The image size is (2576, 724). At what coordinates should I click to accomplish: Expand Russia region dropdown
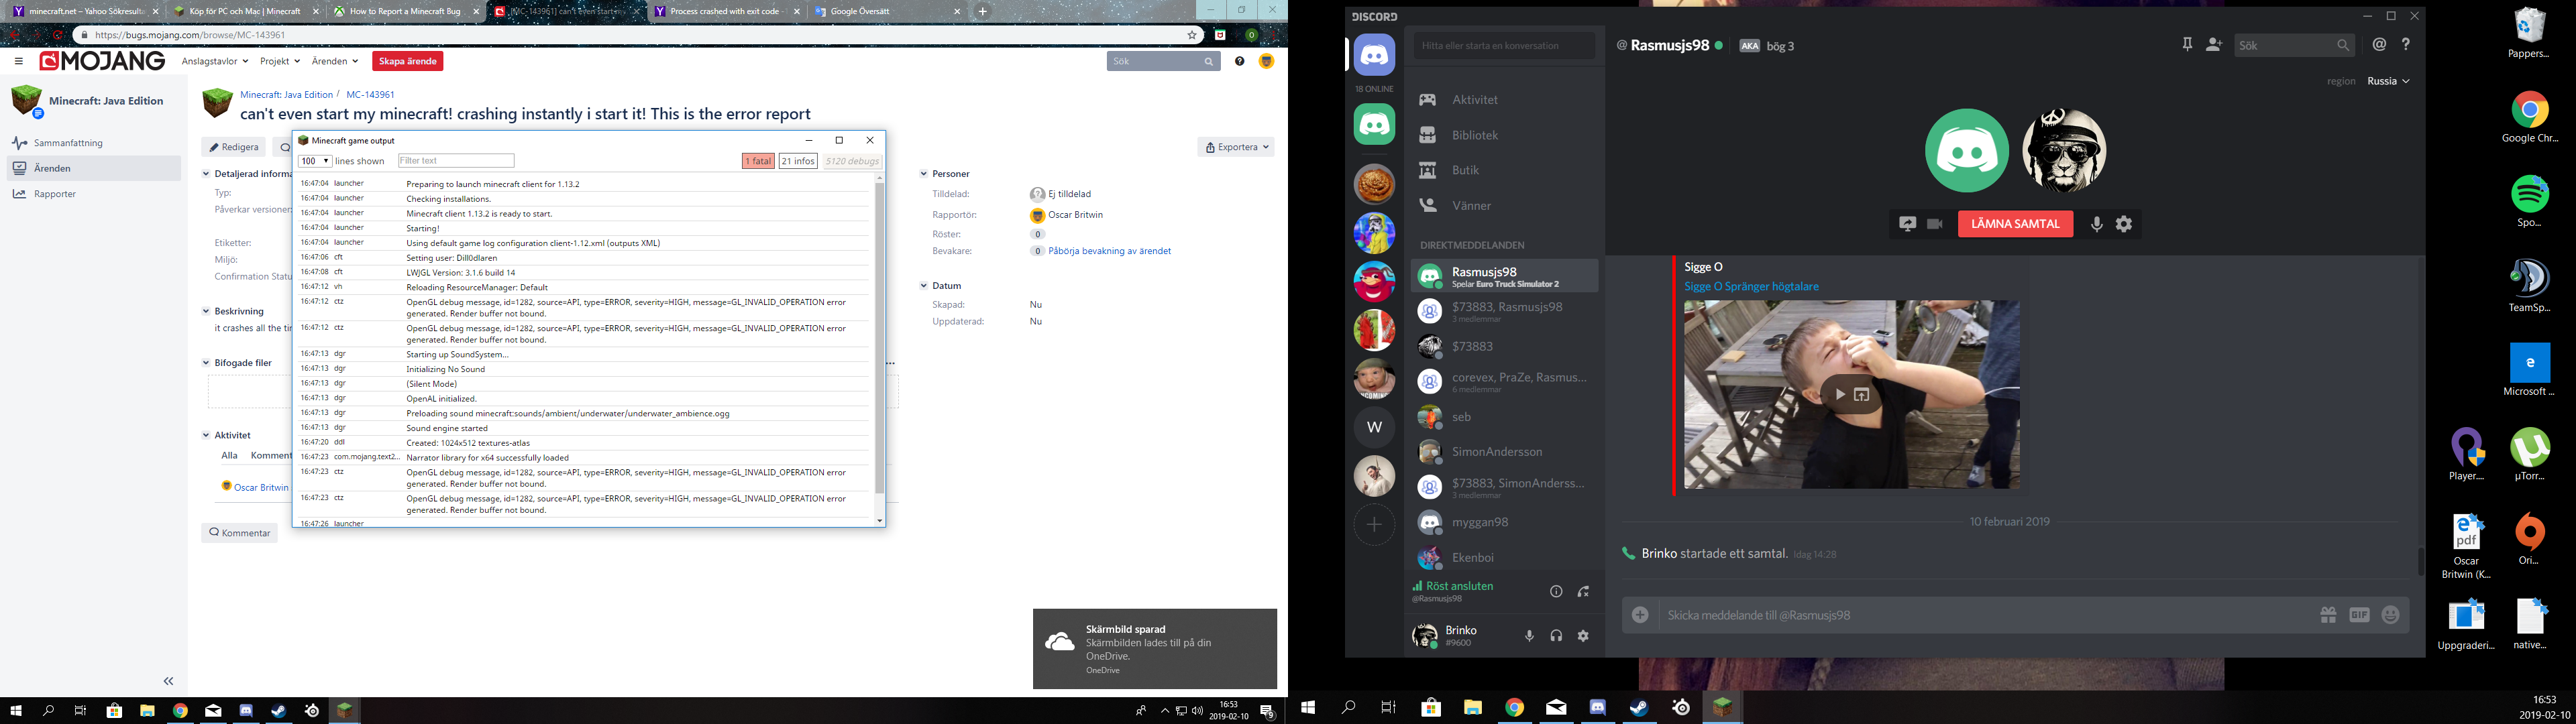coord(2388,81)
